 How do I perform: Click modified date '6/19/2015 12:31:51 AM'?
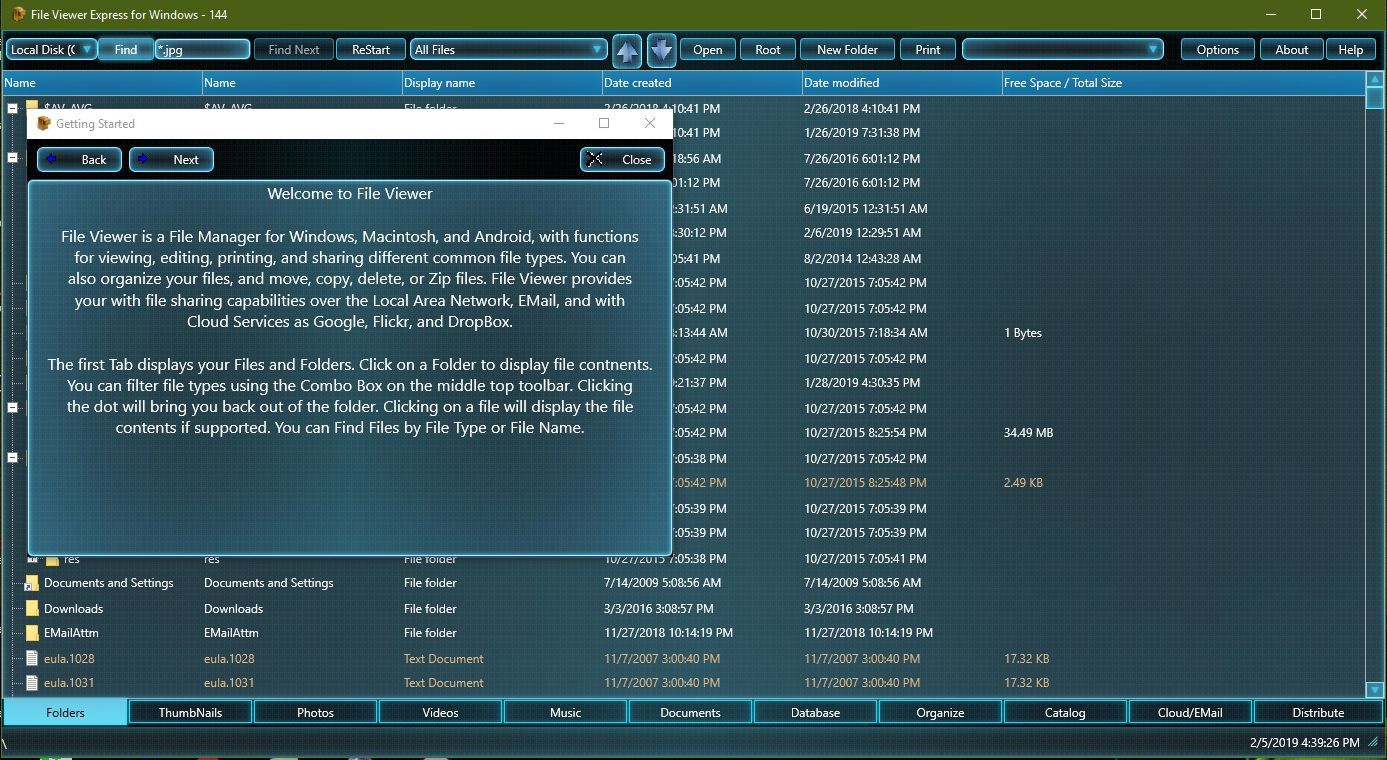[865, 208]
